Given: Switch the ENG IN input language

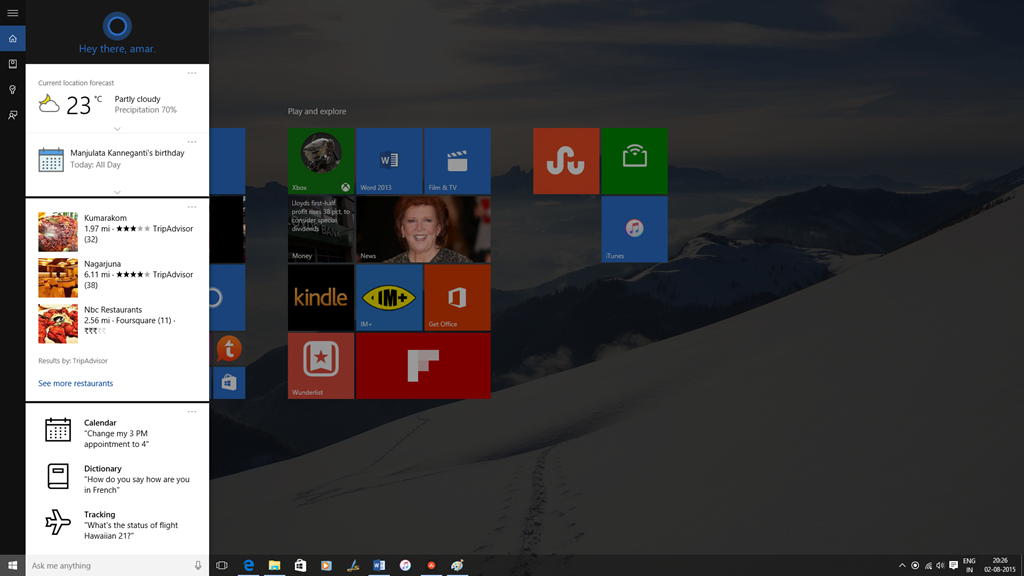Looking at the screenshot, I should pos(969,566).
